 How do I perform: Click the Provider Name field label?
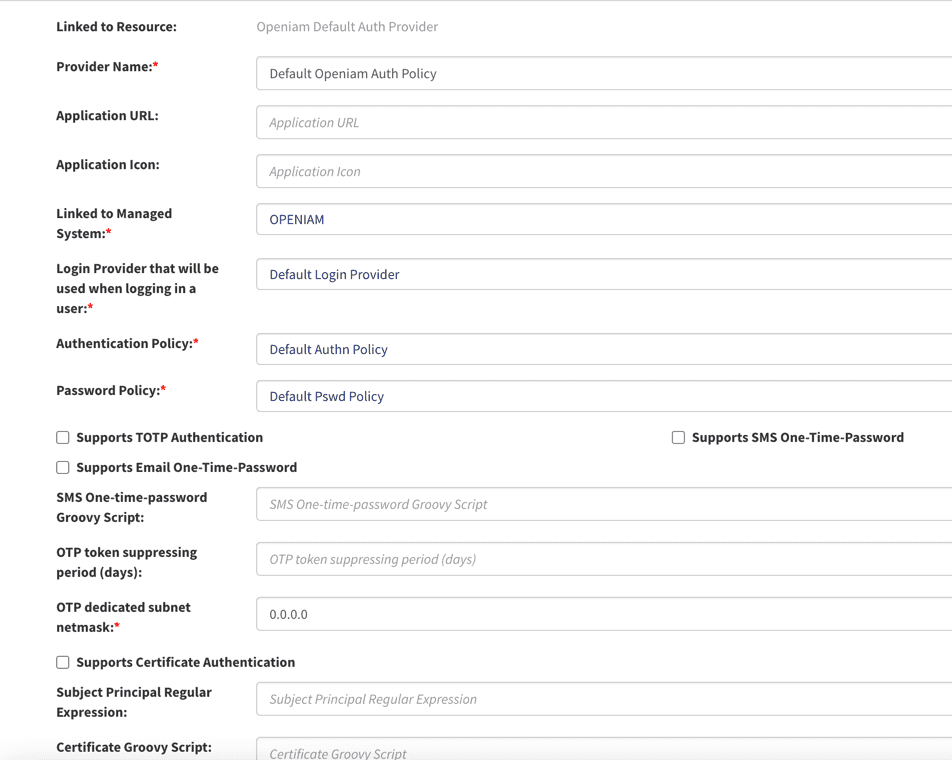106,66
